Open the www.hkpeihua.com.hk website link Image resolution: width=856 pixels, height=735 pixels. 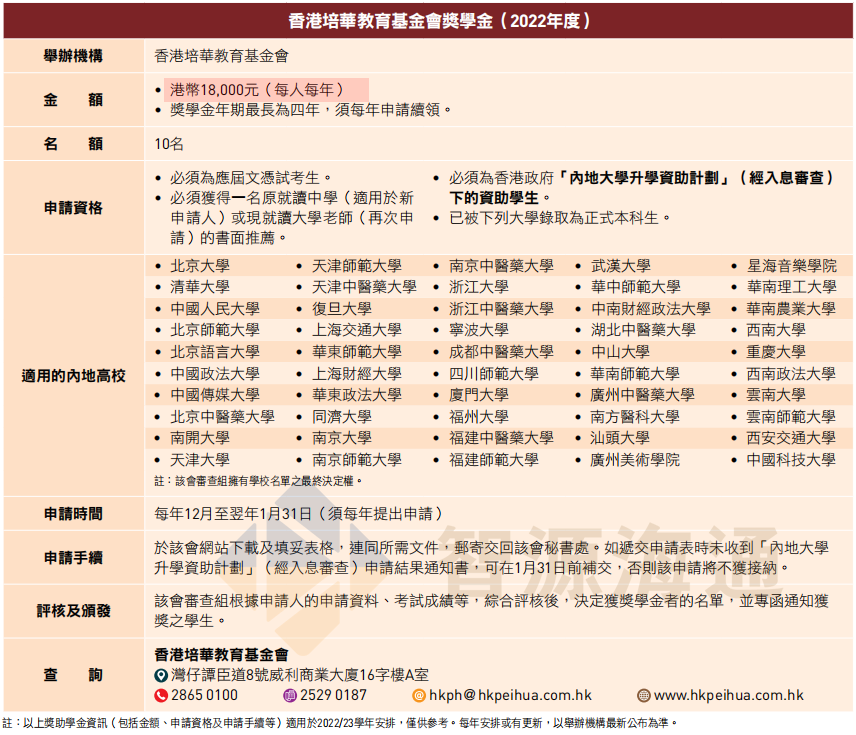pos(729,695)
